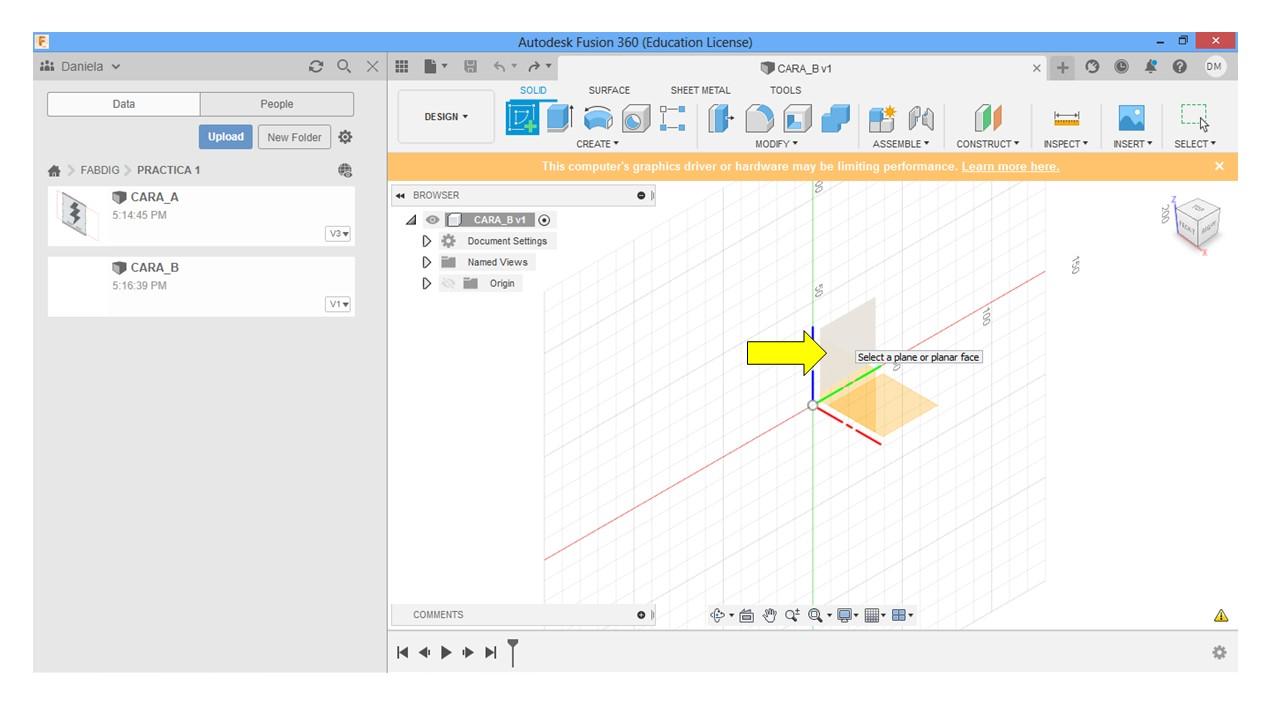Viewport: 1280px width, 720px height.
Task: Switch to the Data tab
Action: (x=124, y=104)
